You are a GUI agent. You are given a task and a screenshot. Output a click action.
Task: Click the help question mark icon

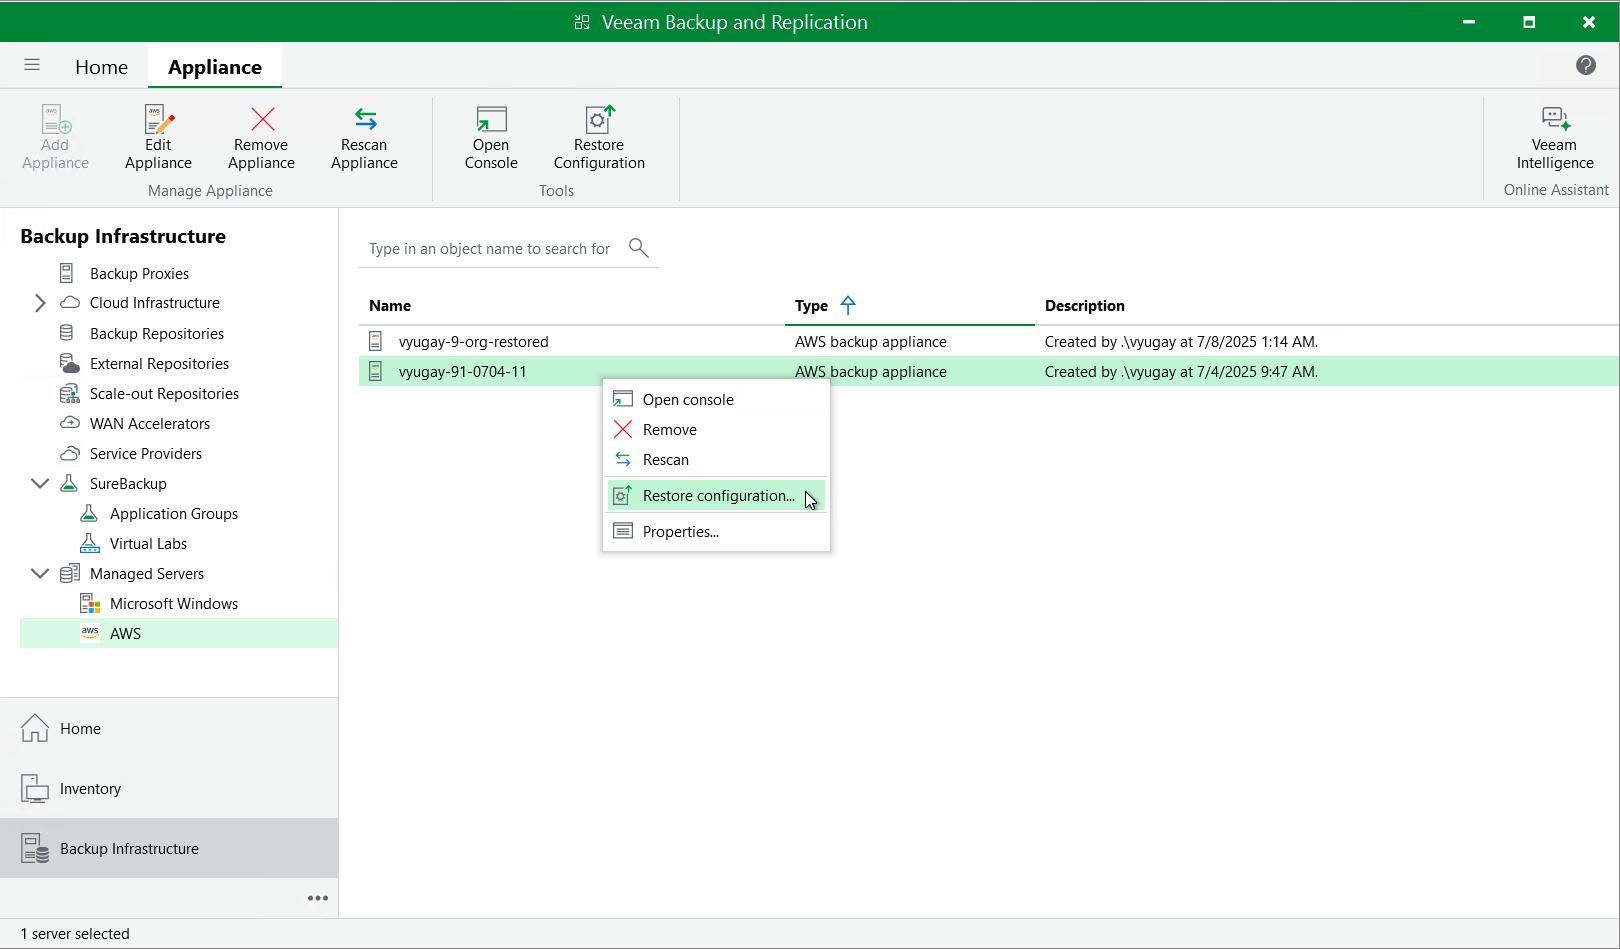coord(1585,65)
